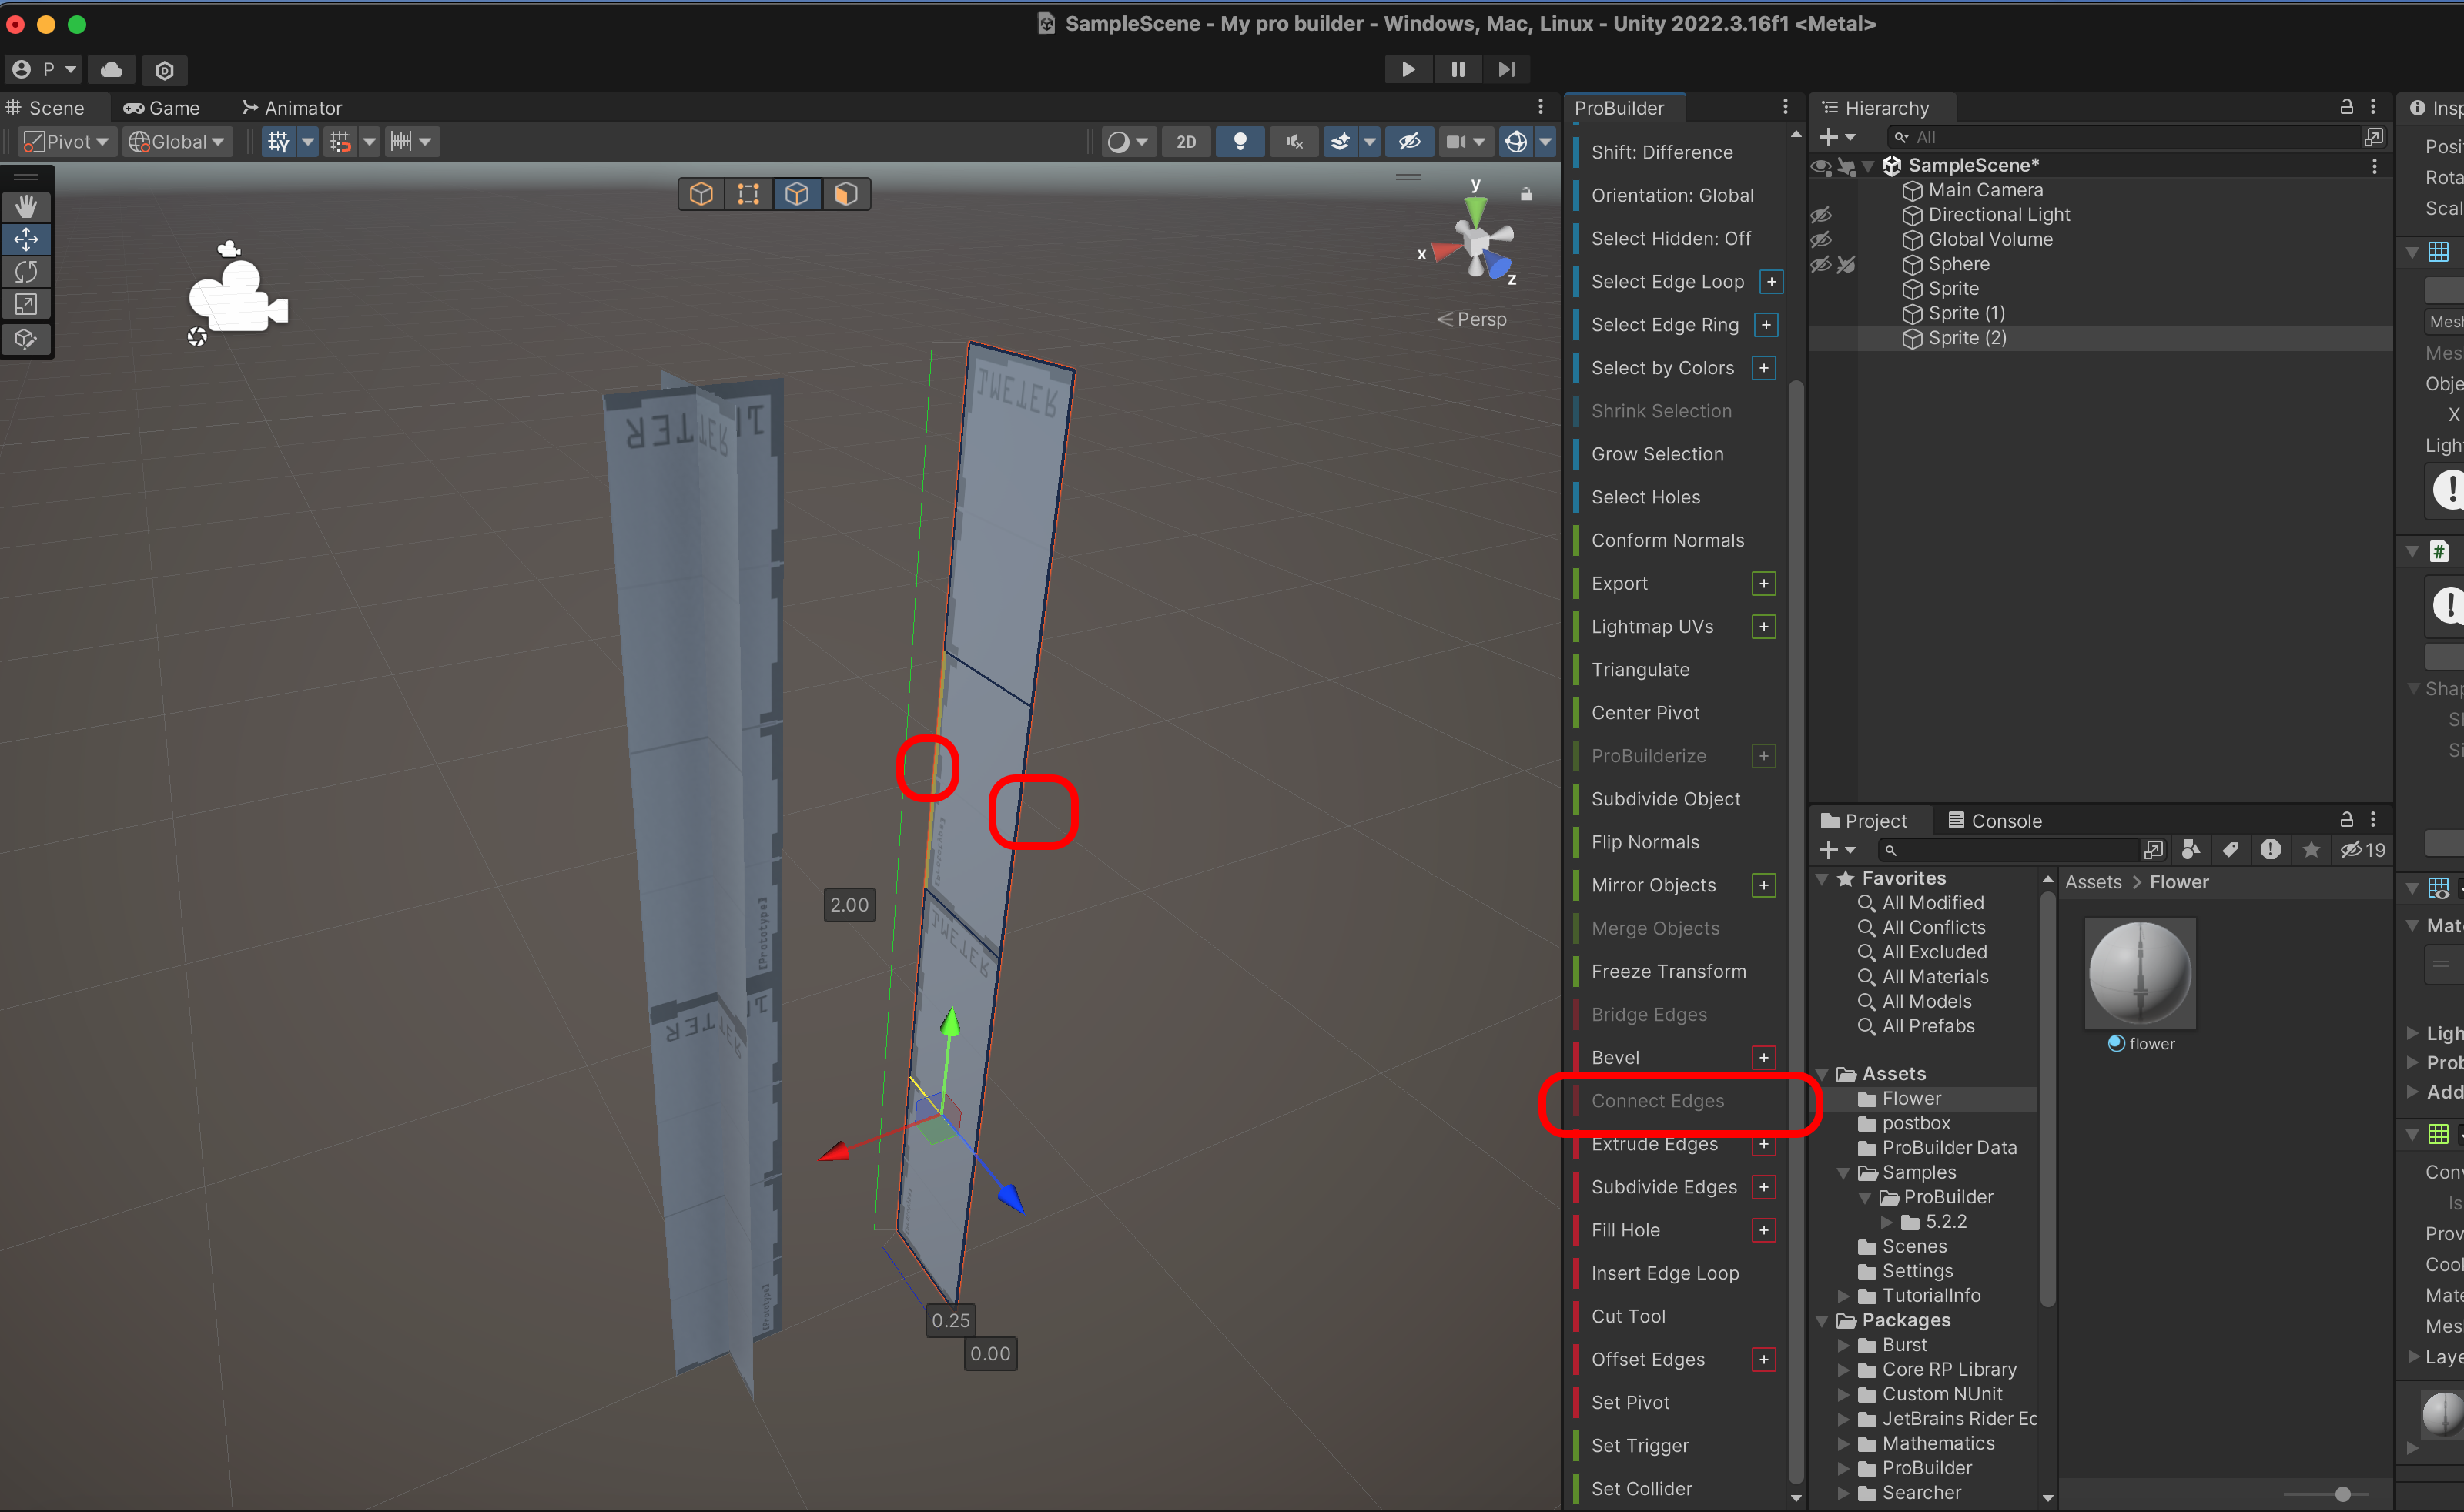Select the Hand view tool
This screenshot has width=2464, height=1512.
[26, 206]
